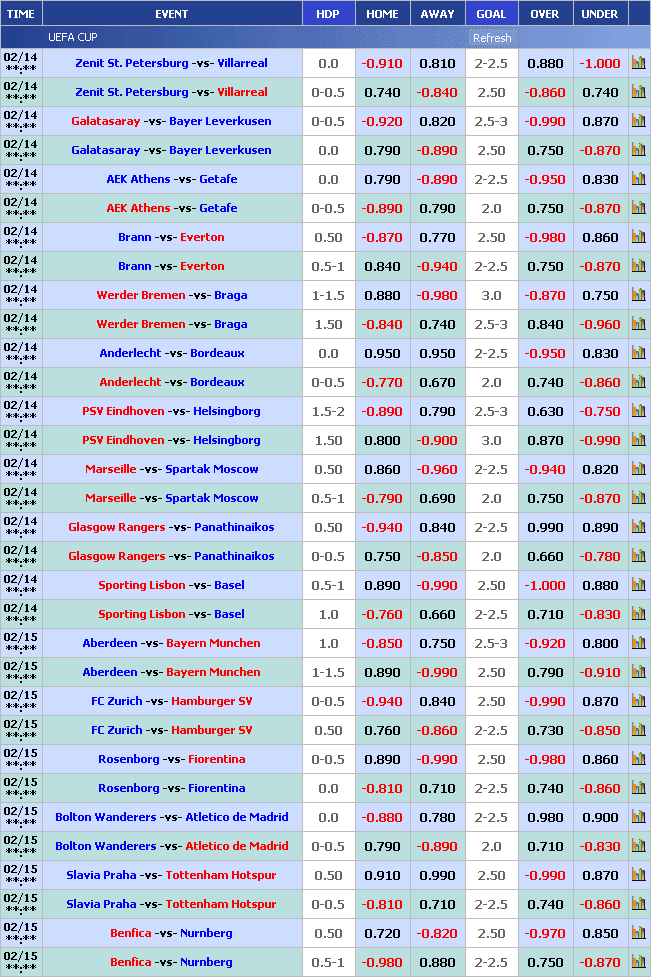This screenshot has width=651, height=977.
Task: Click chart icon for Glasgow Rangers 0.50 handicap row
Action: pyautogui.click(x=638, y=526)
